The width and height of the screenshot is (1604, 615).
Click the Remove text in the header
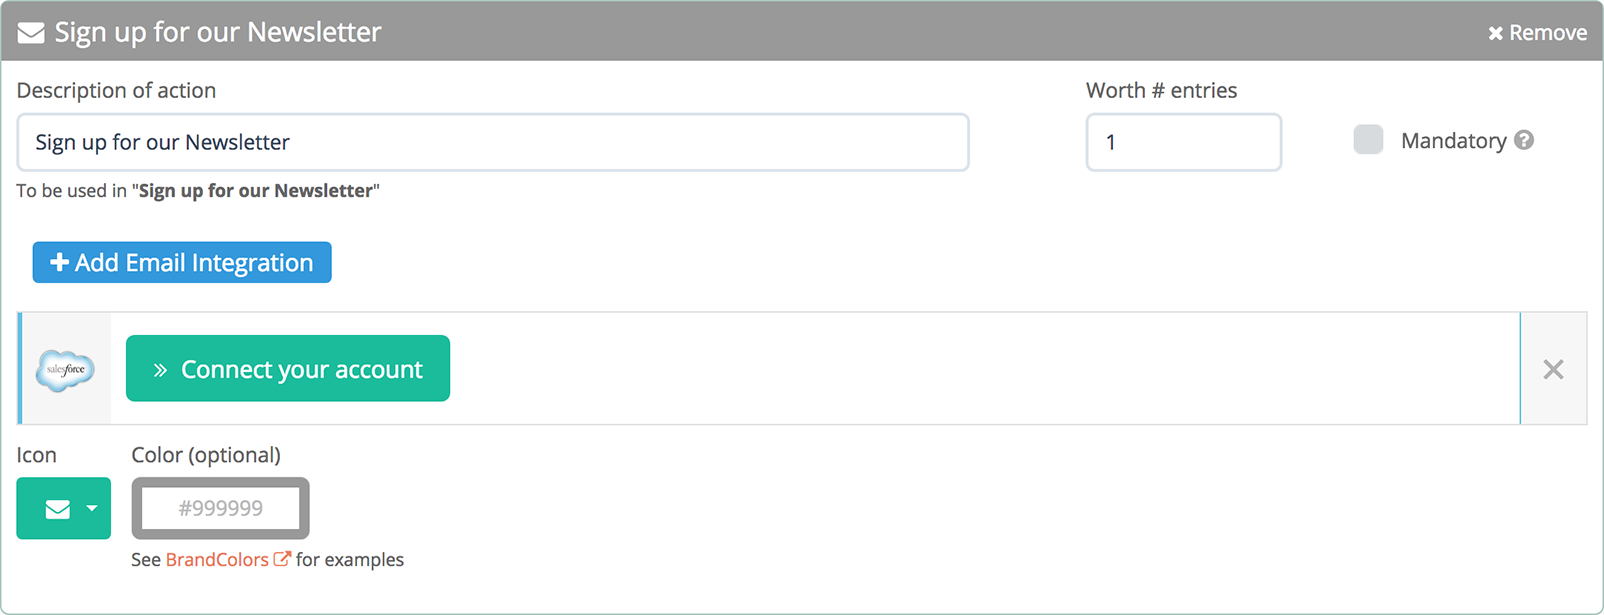point(1548,33)
